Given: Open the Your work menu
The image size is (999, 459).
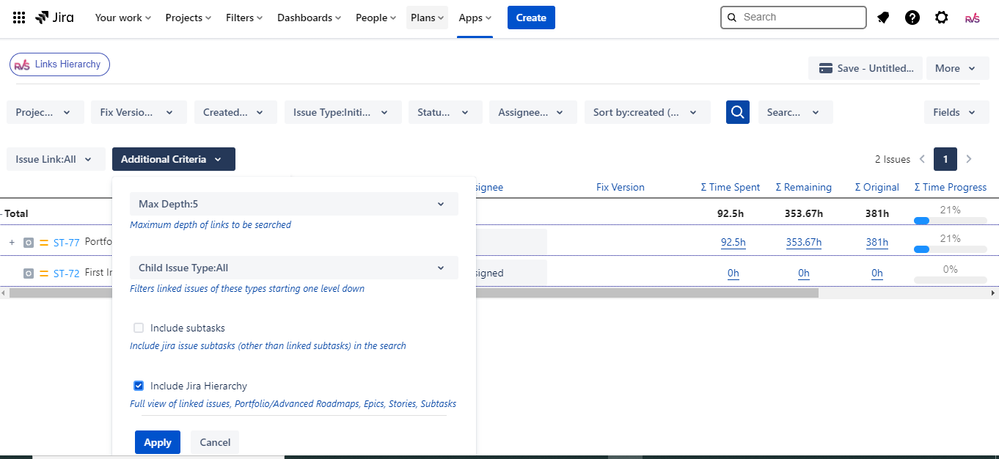Looking at the screenshot, I should point(123,18).
